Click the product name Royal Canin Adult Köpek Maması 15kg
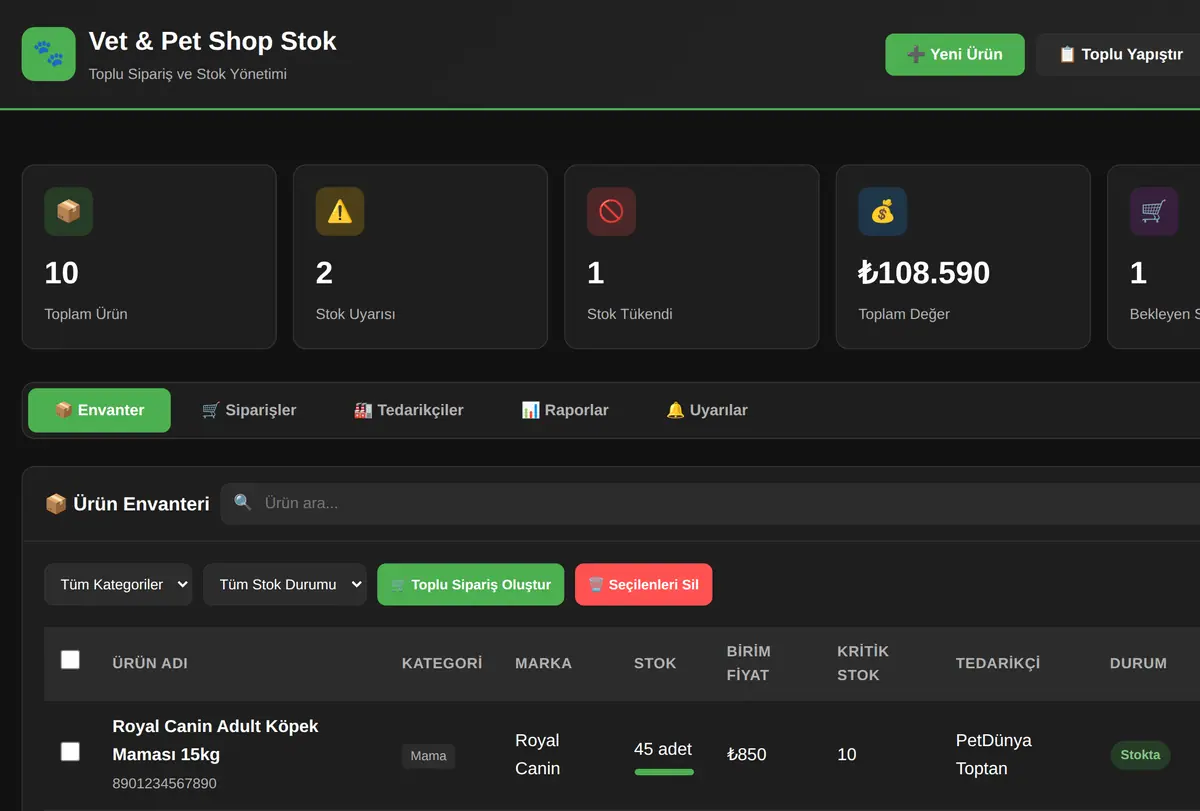Image resolution: width=1200 pixels, height=811 pixels. pyautogui.click(x=215, y=740)
